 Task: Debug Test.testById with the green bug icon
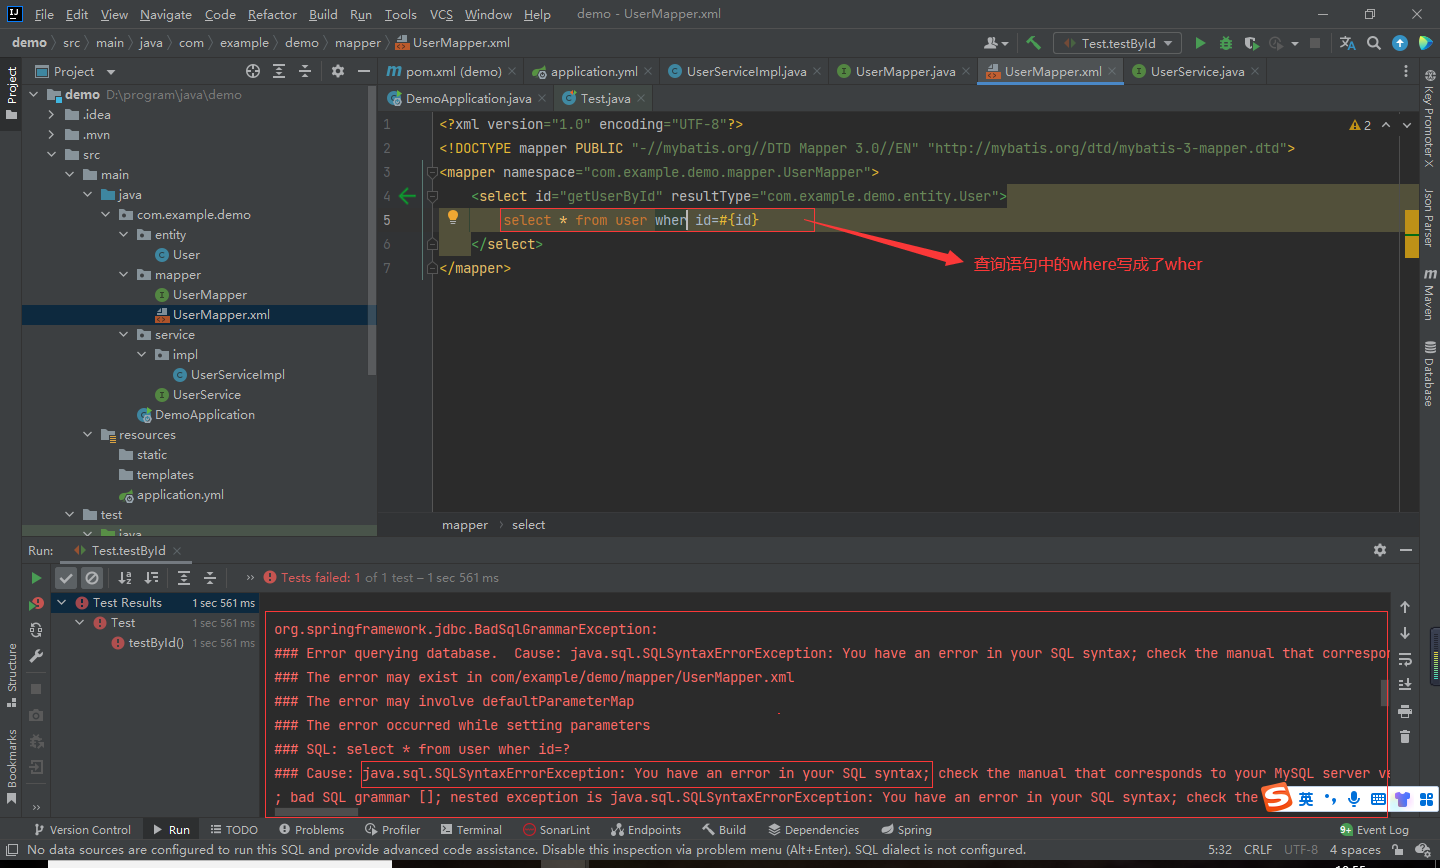(x=1225, y=43)
